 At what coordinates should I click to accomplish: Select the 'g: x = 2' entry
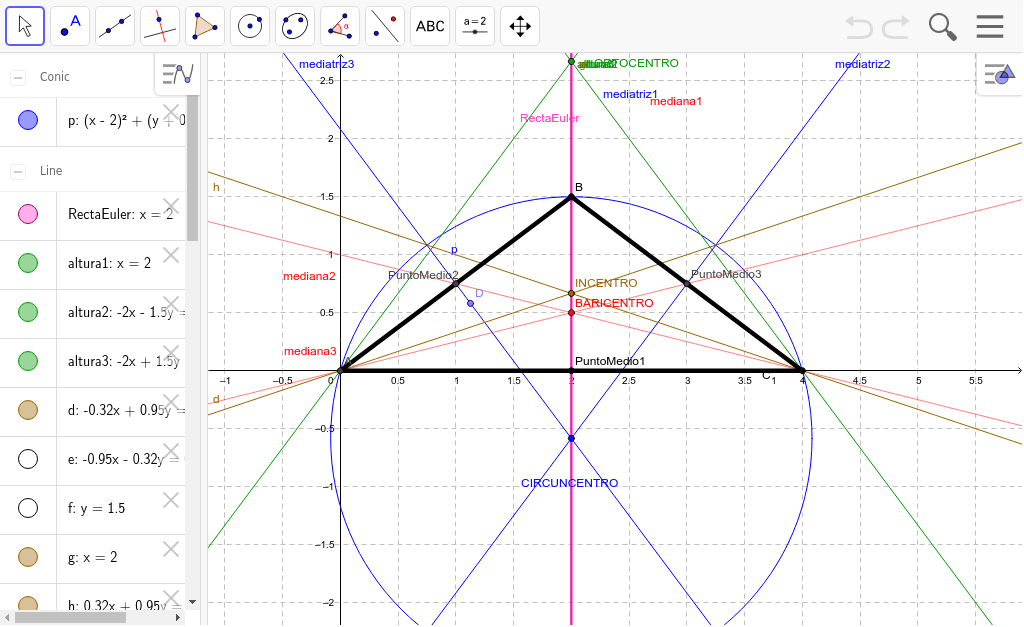93,557
